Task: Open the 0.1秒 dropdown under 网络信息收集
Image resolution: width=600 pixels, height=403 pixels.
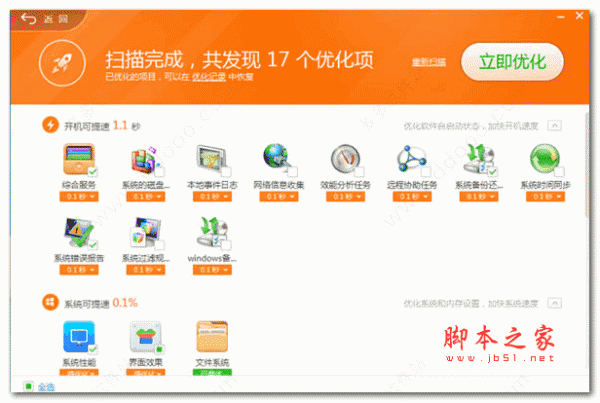Action: 279,197
